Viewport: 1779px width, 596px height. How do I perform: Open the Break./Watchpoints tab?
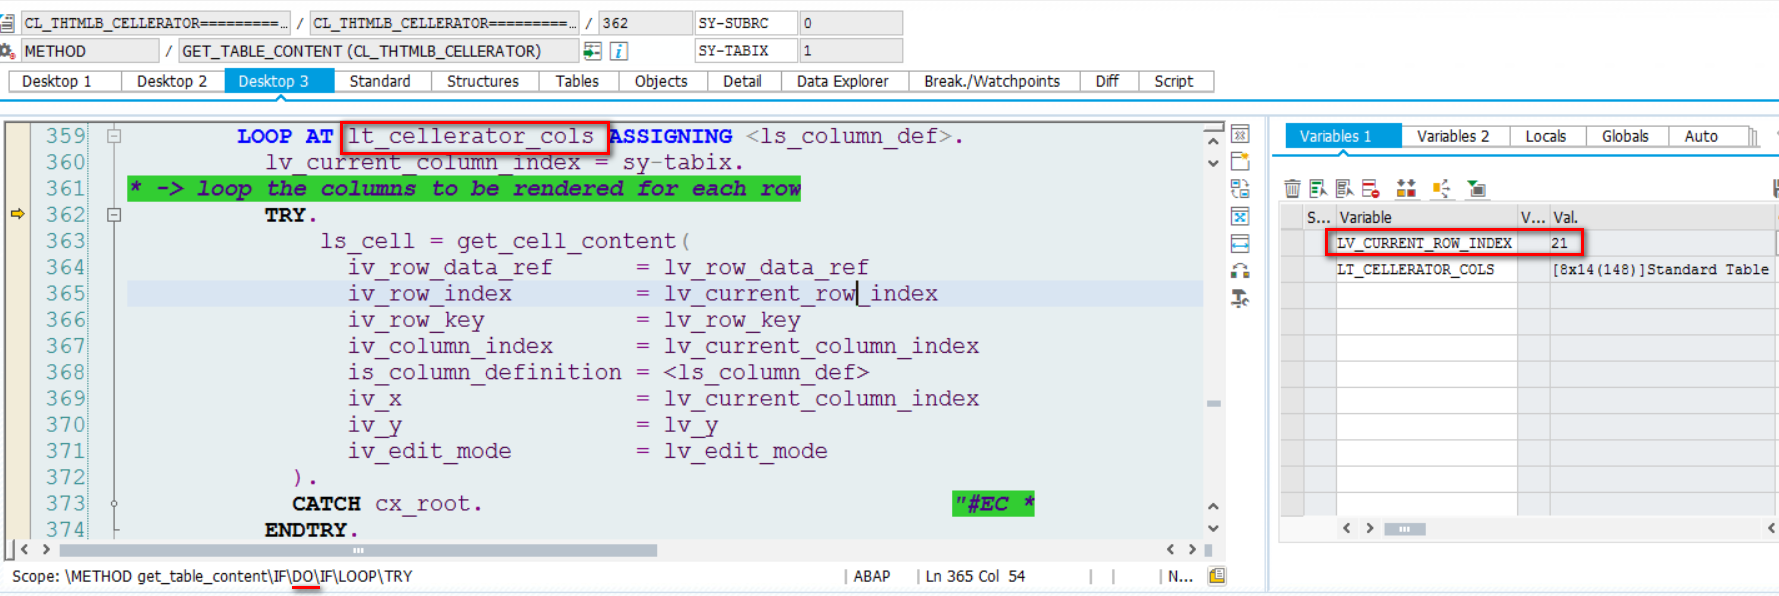point(993,81)
